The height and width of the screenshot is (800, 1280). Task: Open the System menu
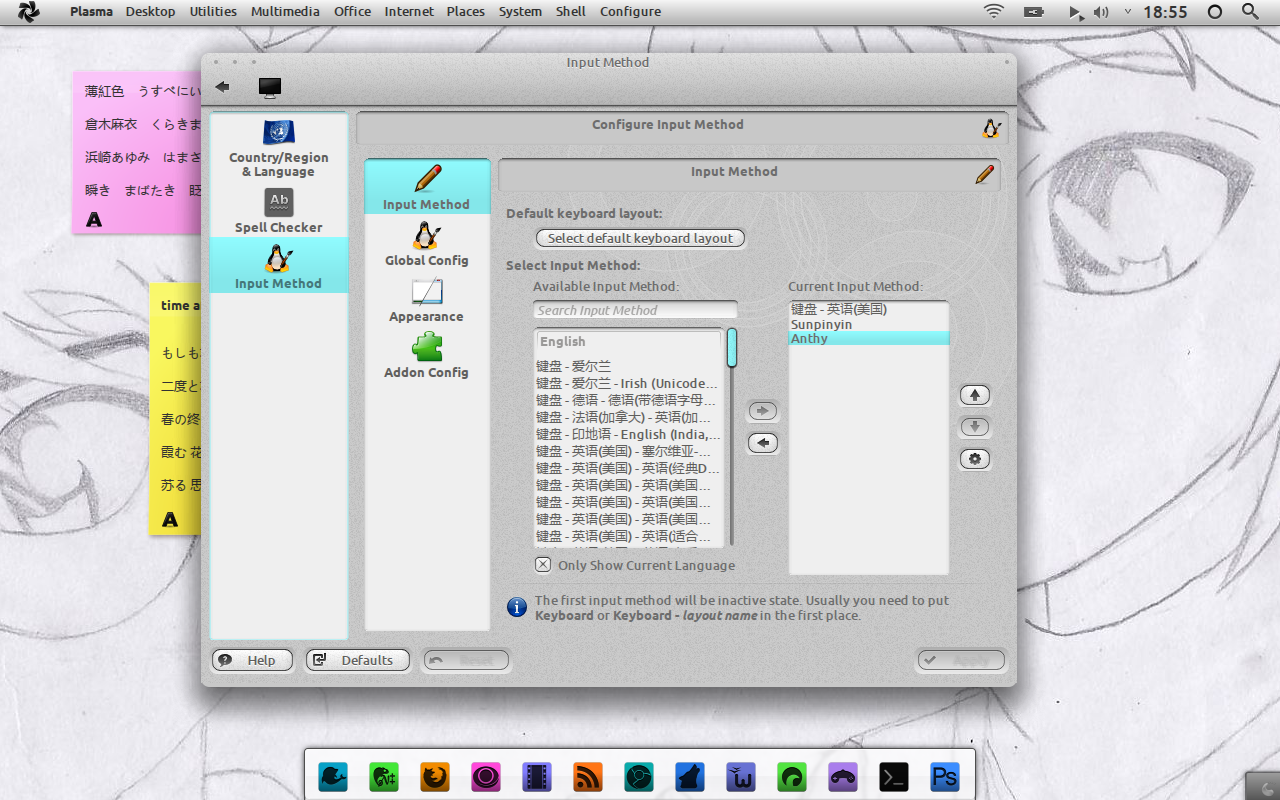click(520, 12)
